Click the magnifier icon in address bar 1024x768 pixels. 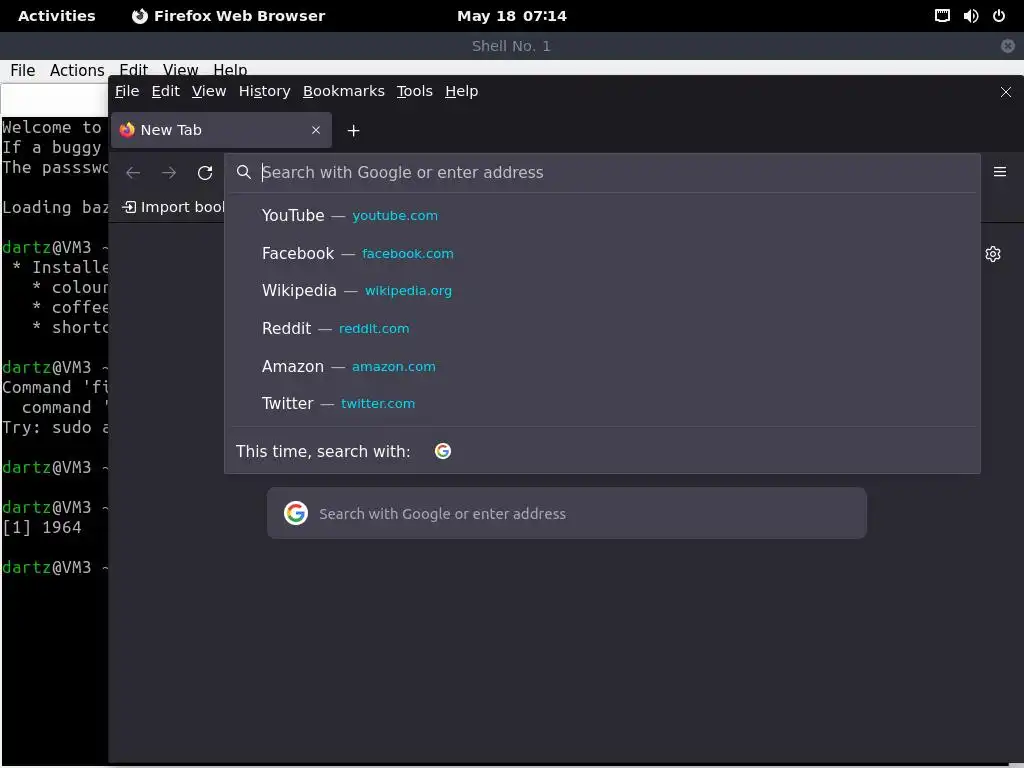tap(244, 172)
